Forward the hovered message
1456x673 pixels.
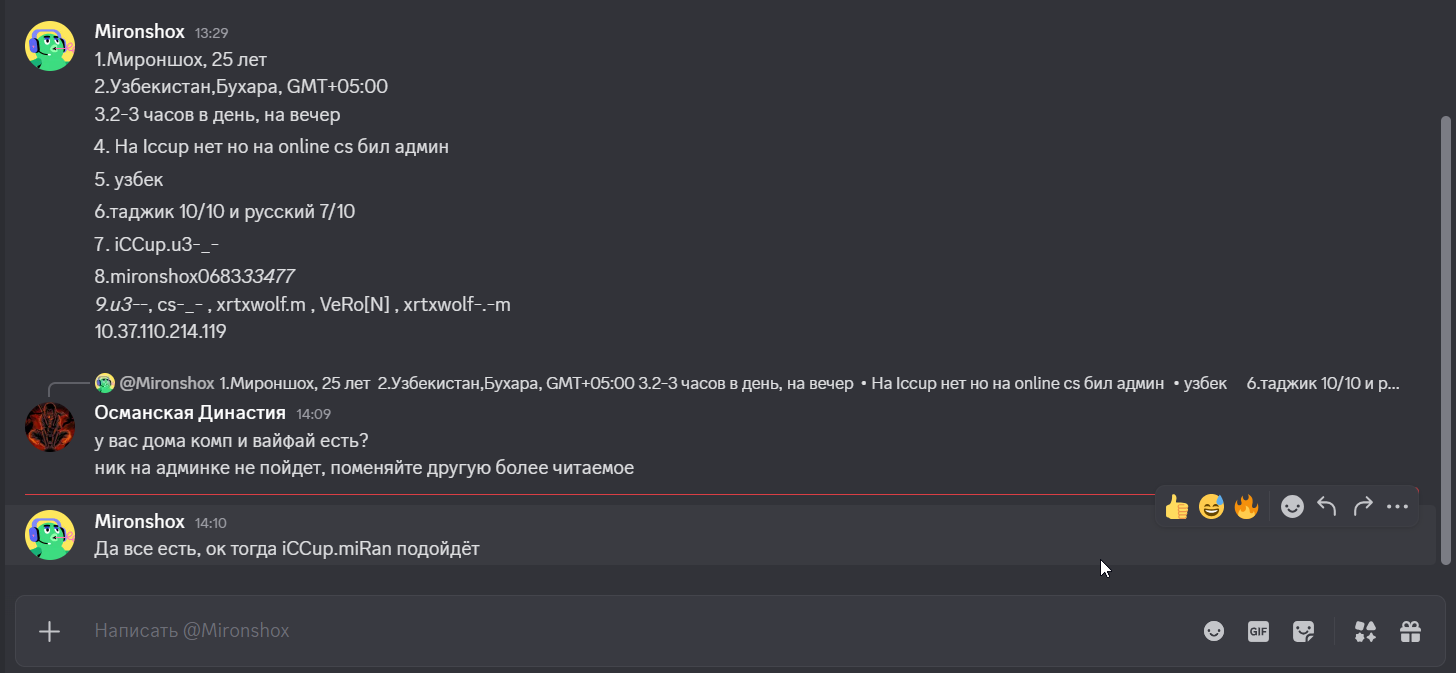pos(1362,507)
